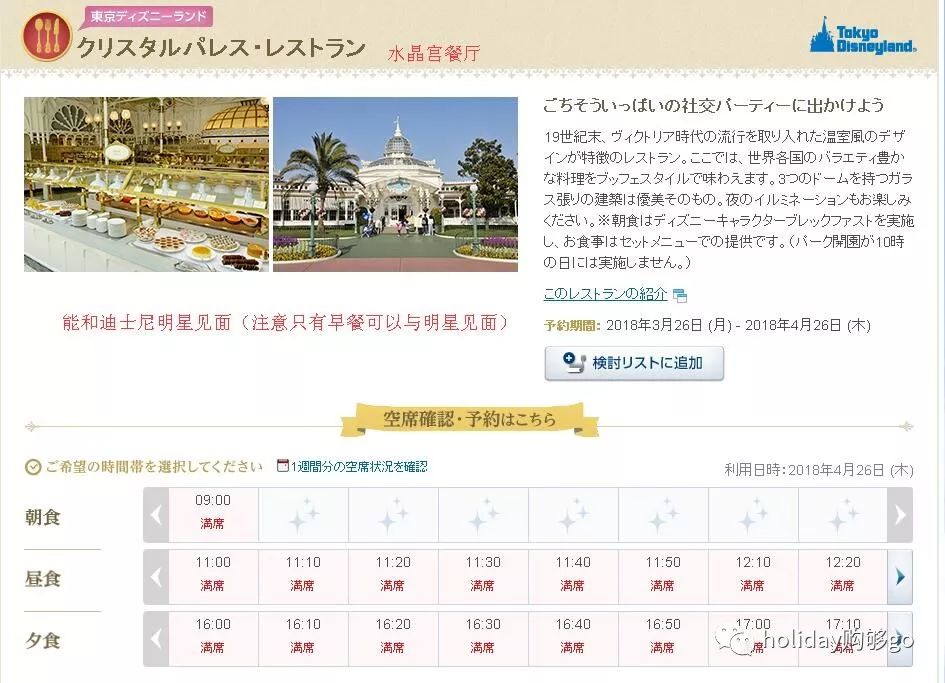Viewport: 945px width, 683px height.
Task: Open the 1週間分の空席状況を確認 link
Action: pos(359,467)
